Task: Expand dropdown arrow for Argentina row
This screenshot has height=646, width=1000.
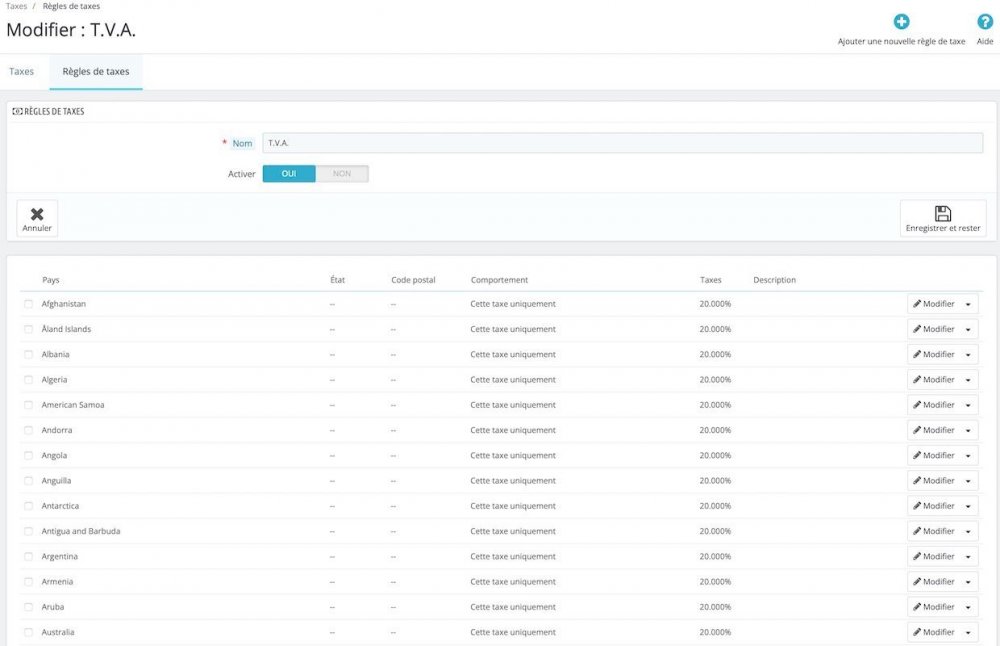Action: (968, 557)
